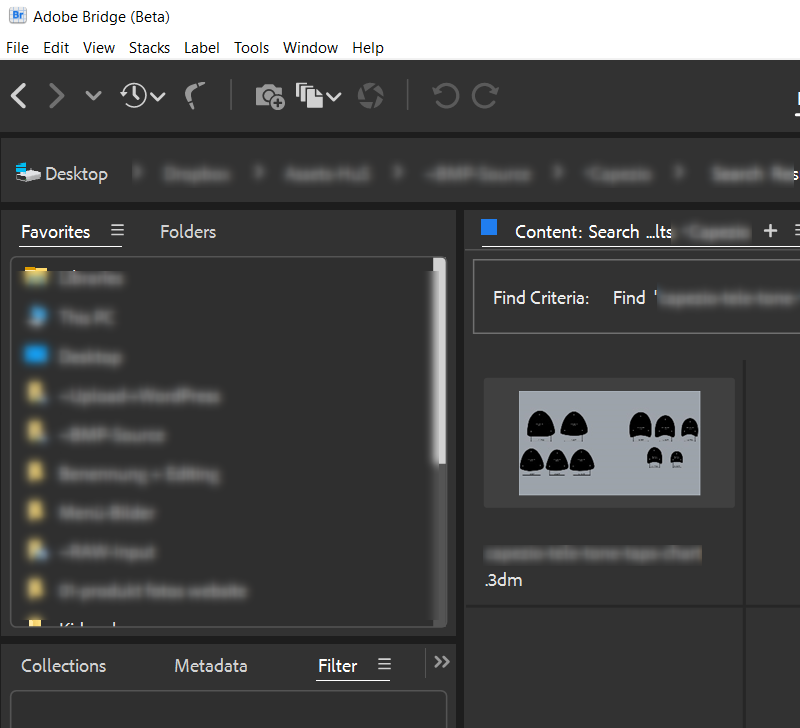Click the recent items clock icon
Image resolution: width=800 pixels, height=728 pixels.
[x=134, y=96]
